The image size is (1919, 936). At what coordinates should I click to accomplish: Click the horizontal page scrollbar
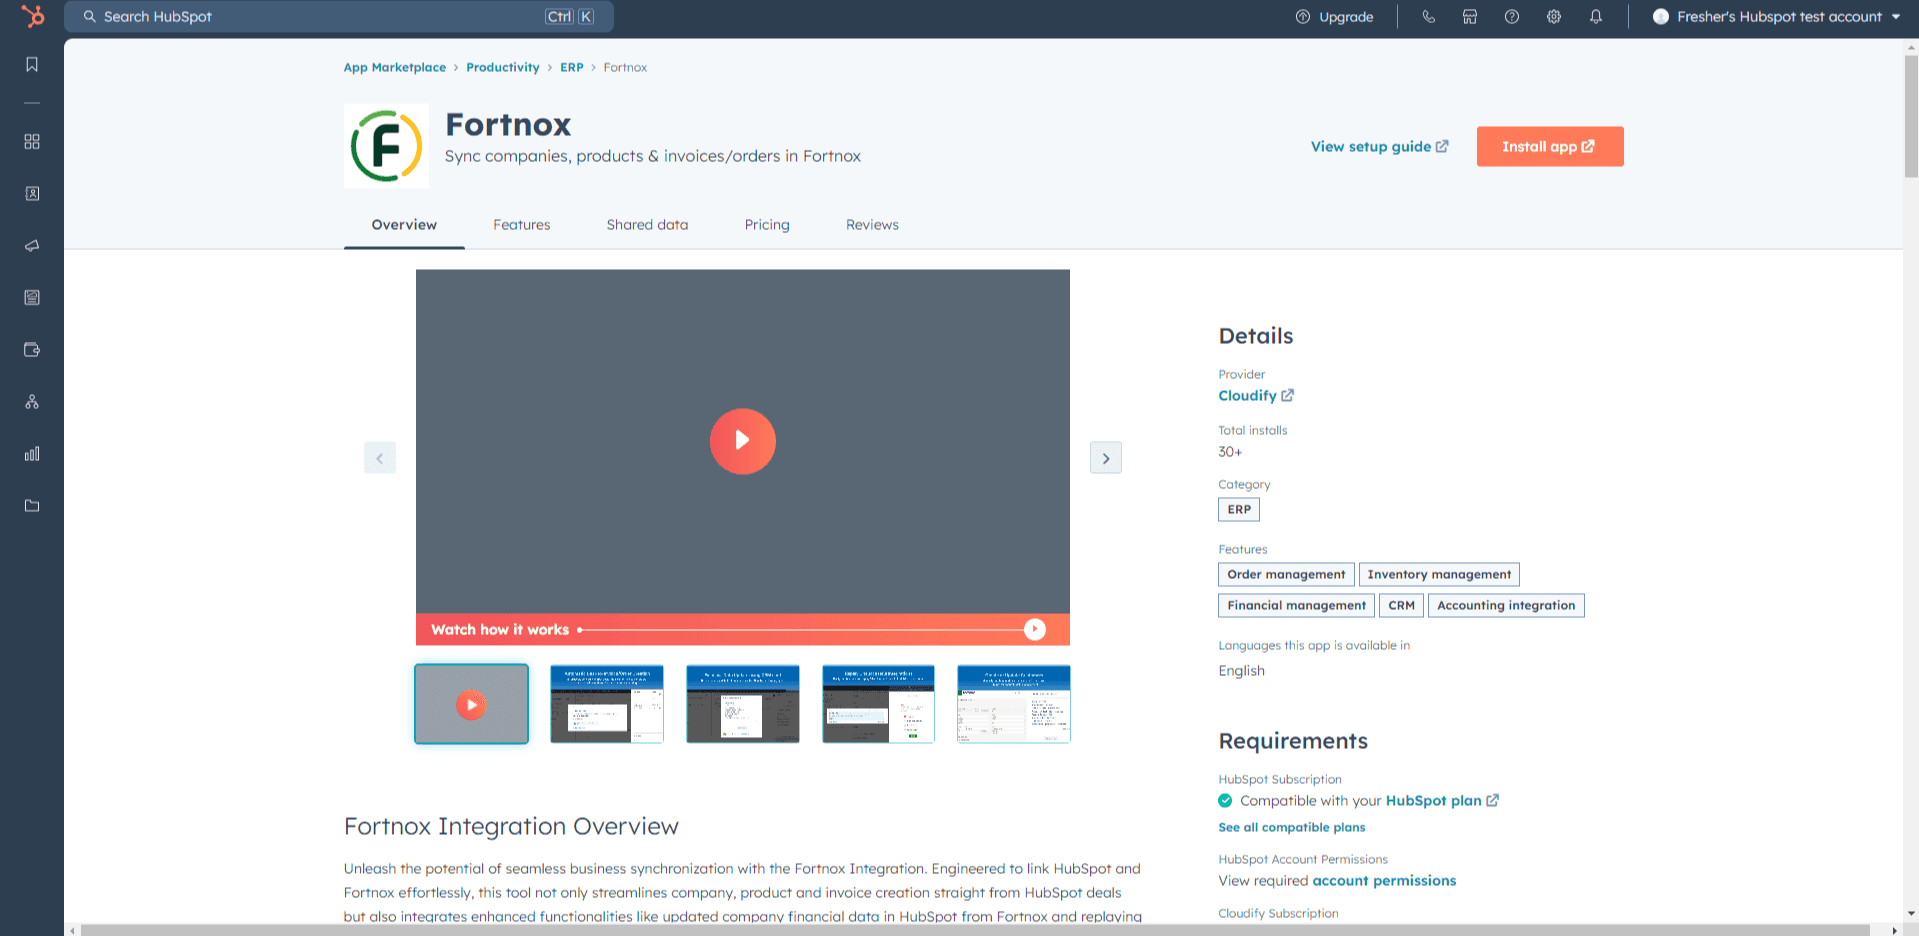click(x=975, y=930)
